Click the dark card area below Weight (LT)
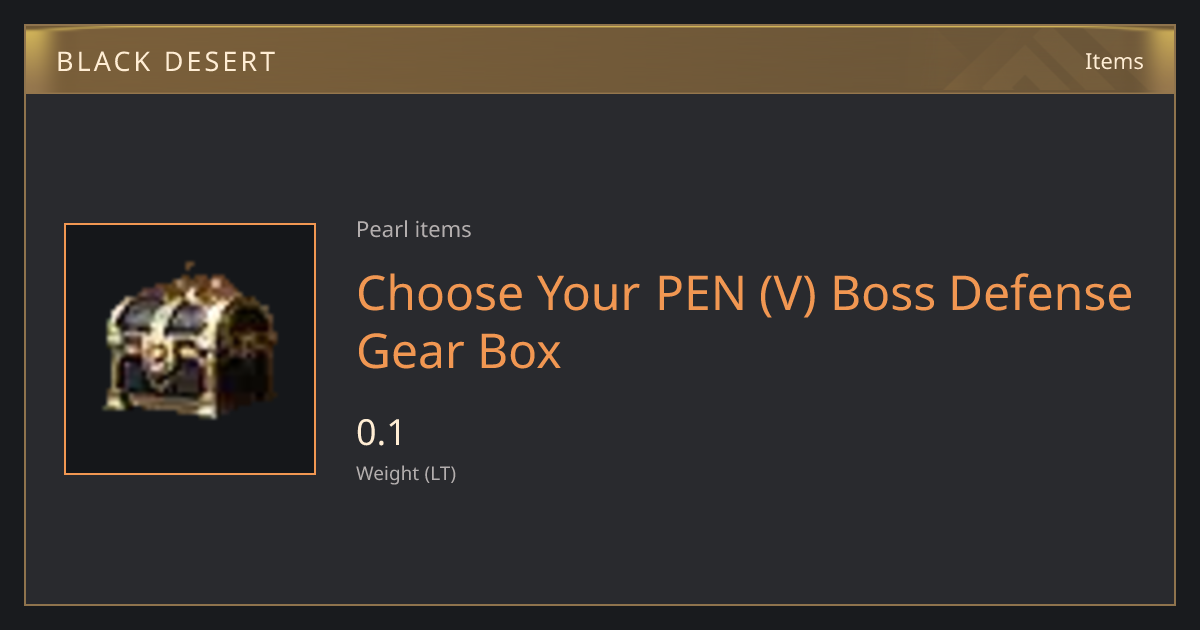 [600, 545]
